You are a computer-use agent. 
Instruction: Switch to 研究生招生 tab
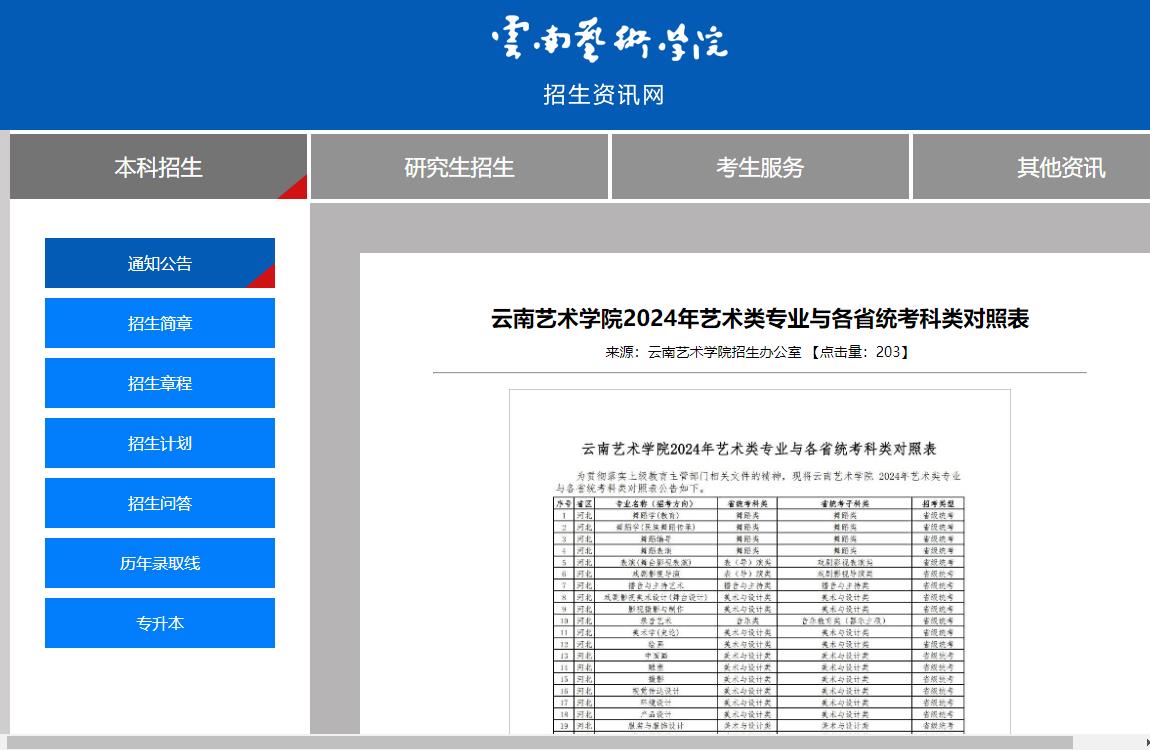coord(459,166)
